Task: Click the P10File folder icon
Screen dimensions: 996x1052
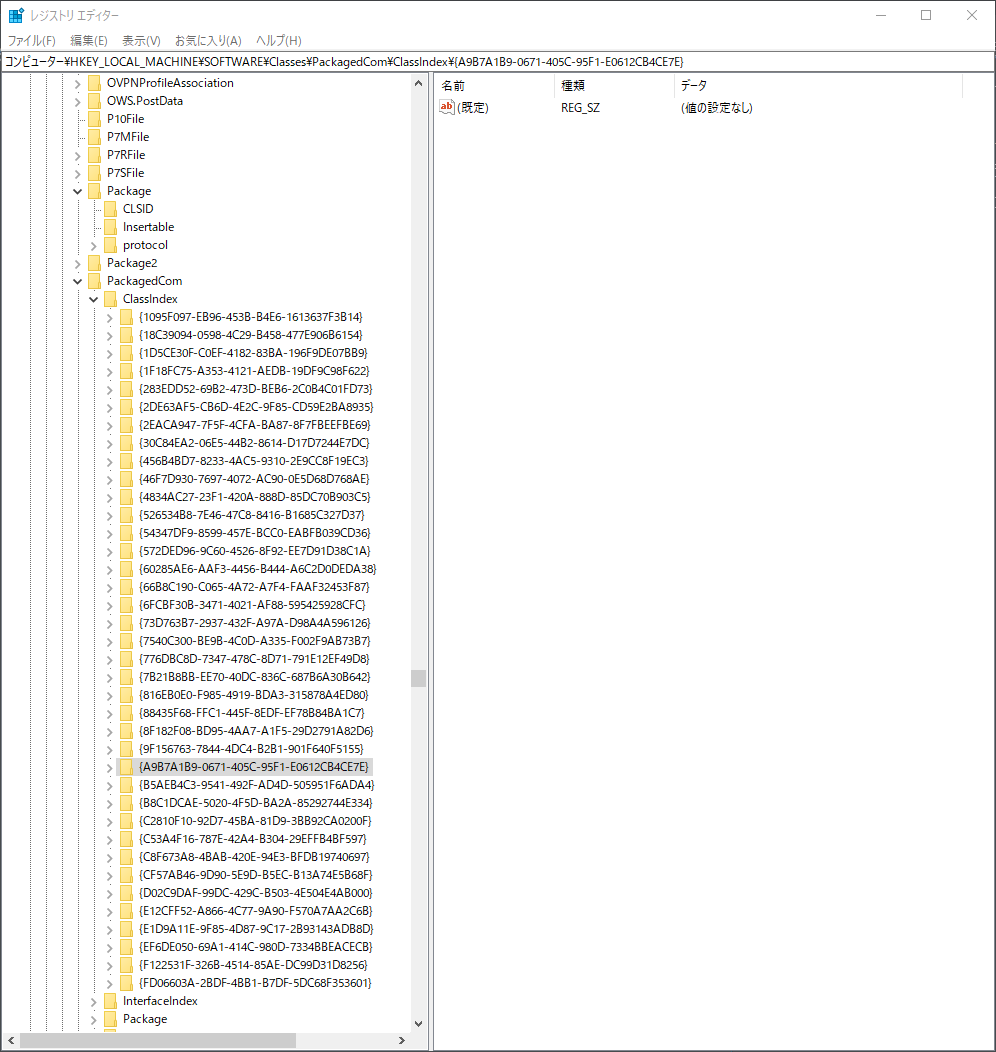Action: point(95,119)
